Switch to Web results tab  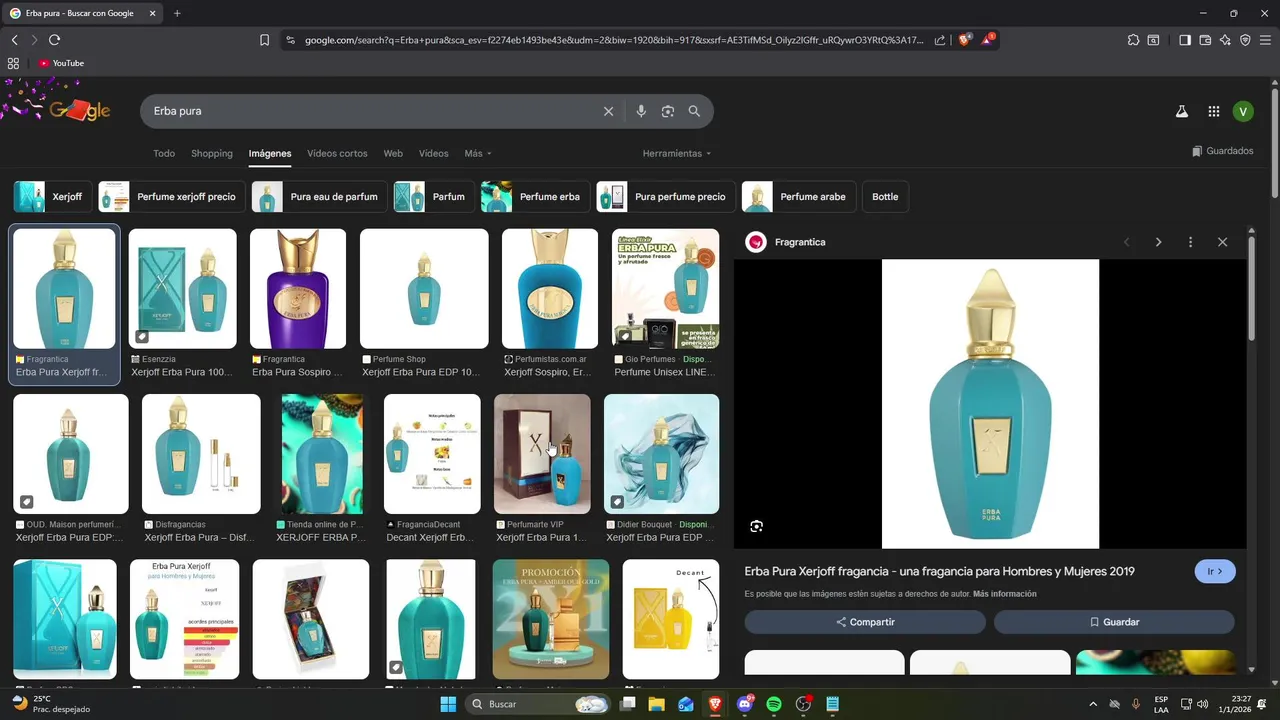[x=393, y=153]
